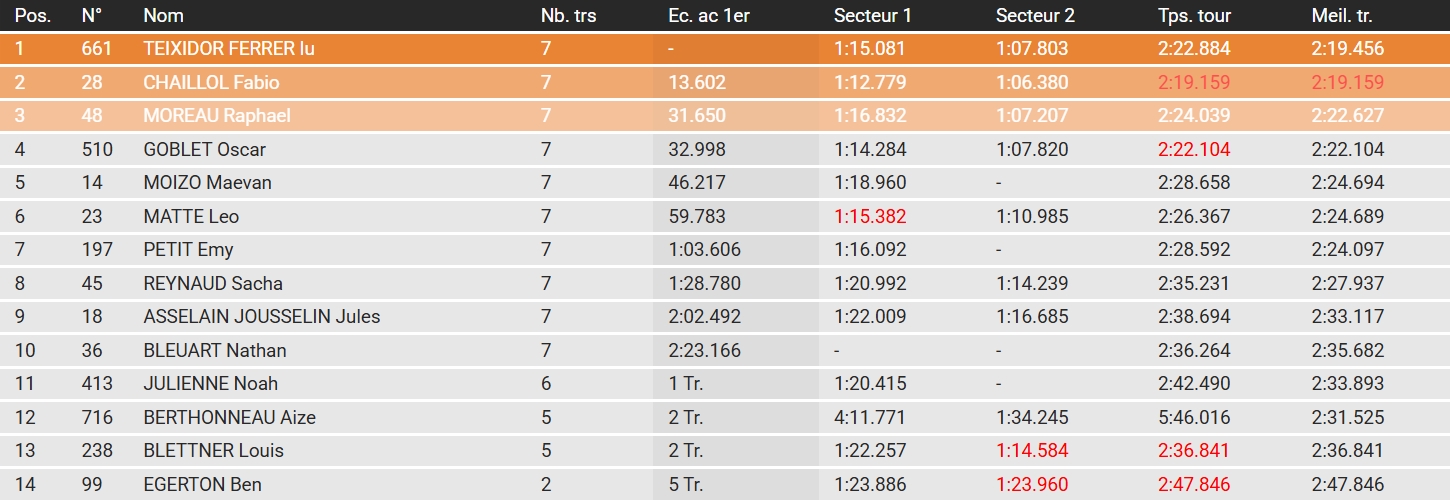Select rider TEIXIDOR FERRER Iu
This screenshot has width=1450, height=500.
pos(229,49)
